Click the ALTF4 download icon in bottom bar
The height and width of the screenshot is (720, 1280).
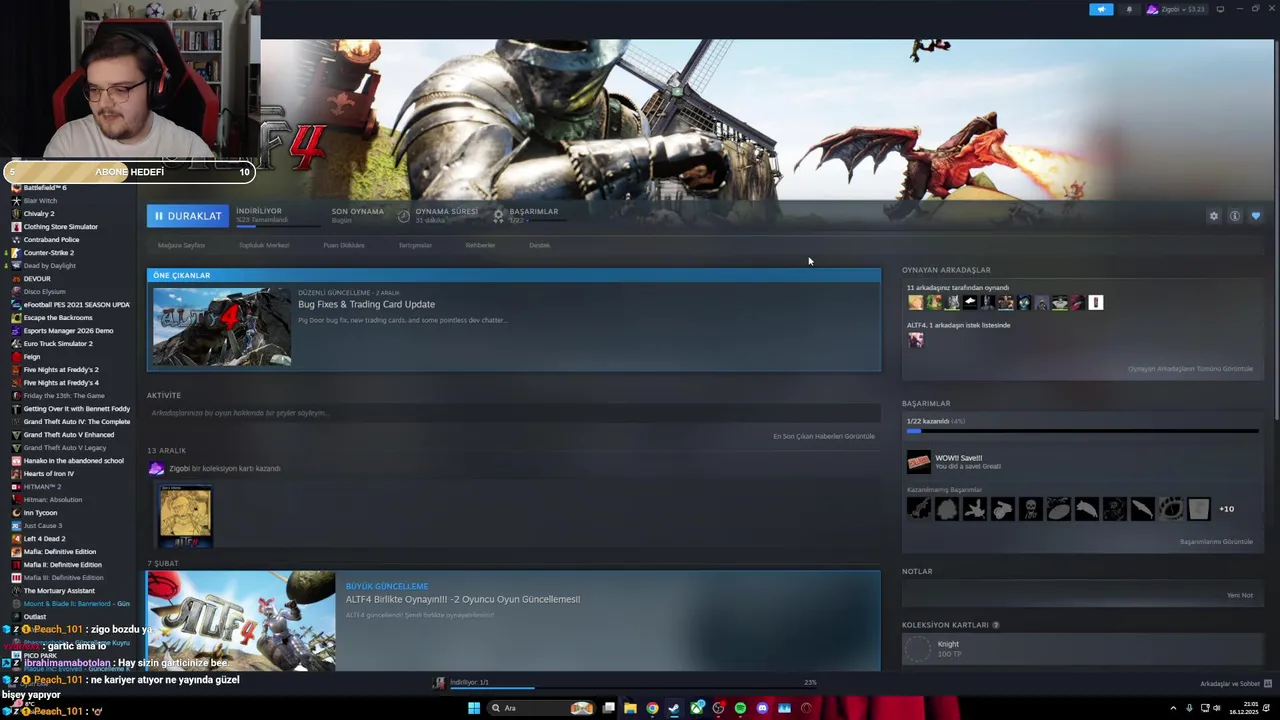439,683
